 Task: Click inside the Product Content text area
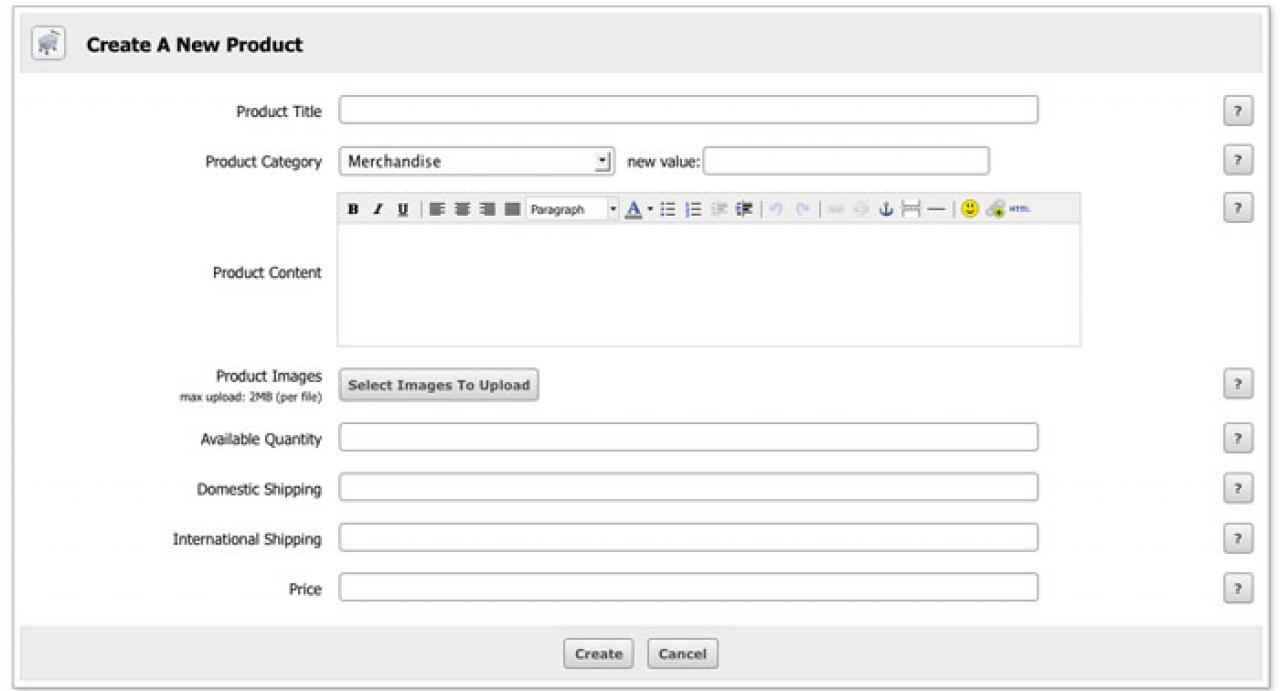coord(709,284)
